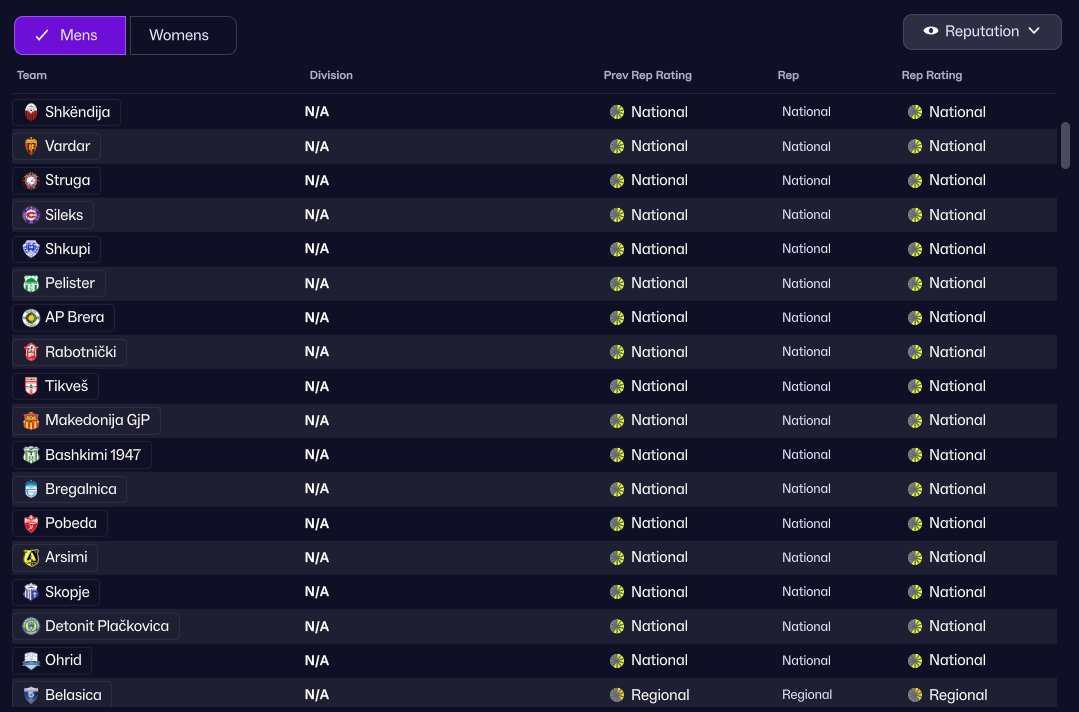The height and width of the screenshot is (712, 1079).
Task: Click the Bregalnica club badge icon
Action: click(31, 489)
